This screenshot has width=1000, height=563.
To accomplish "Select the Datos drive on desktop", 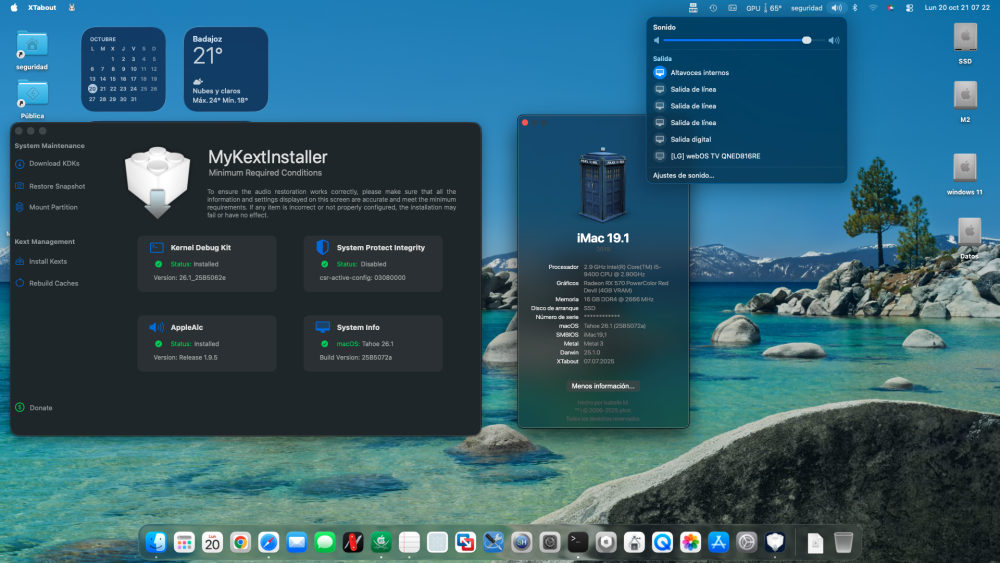I will [969, 238].
